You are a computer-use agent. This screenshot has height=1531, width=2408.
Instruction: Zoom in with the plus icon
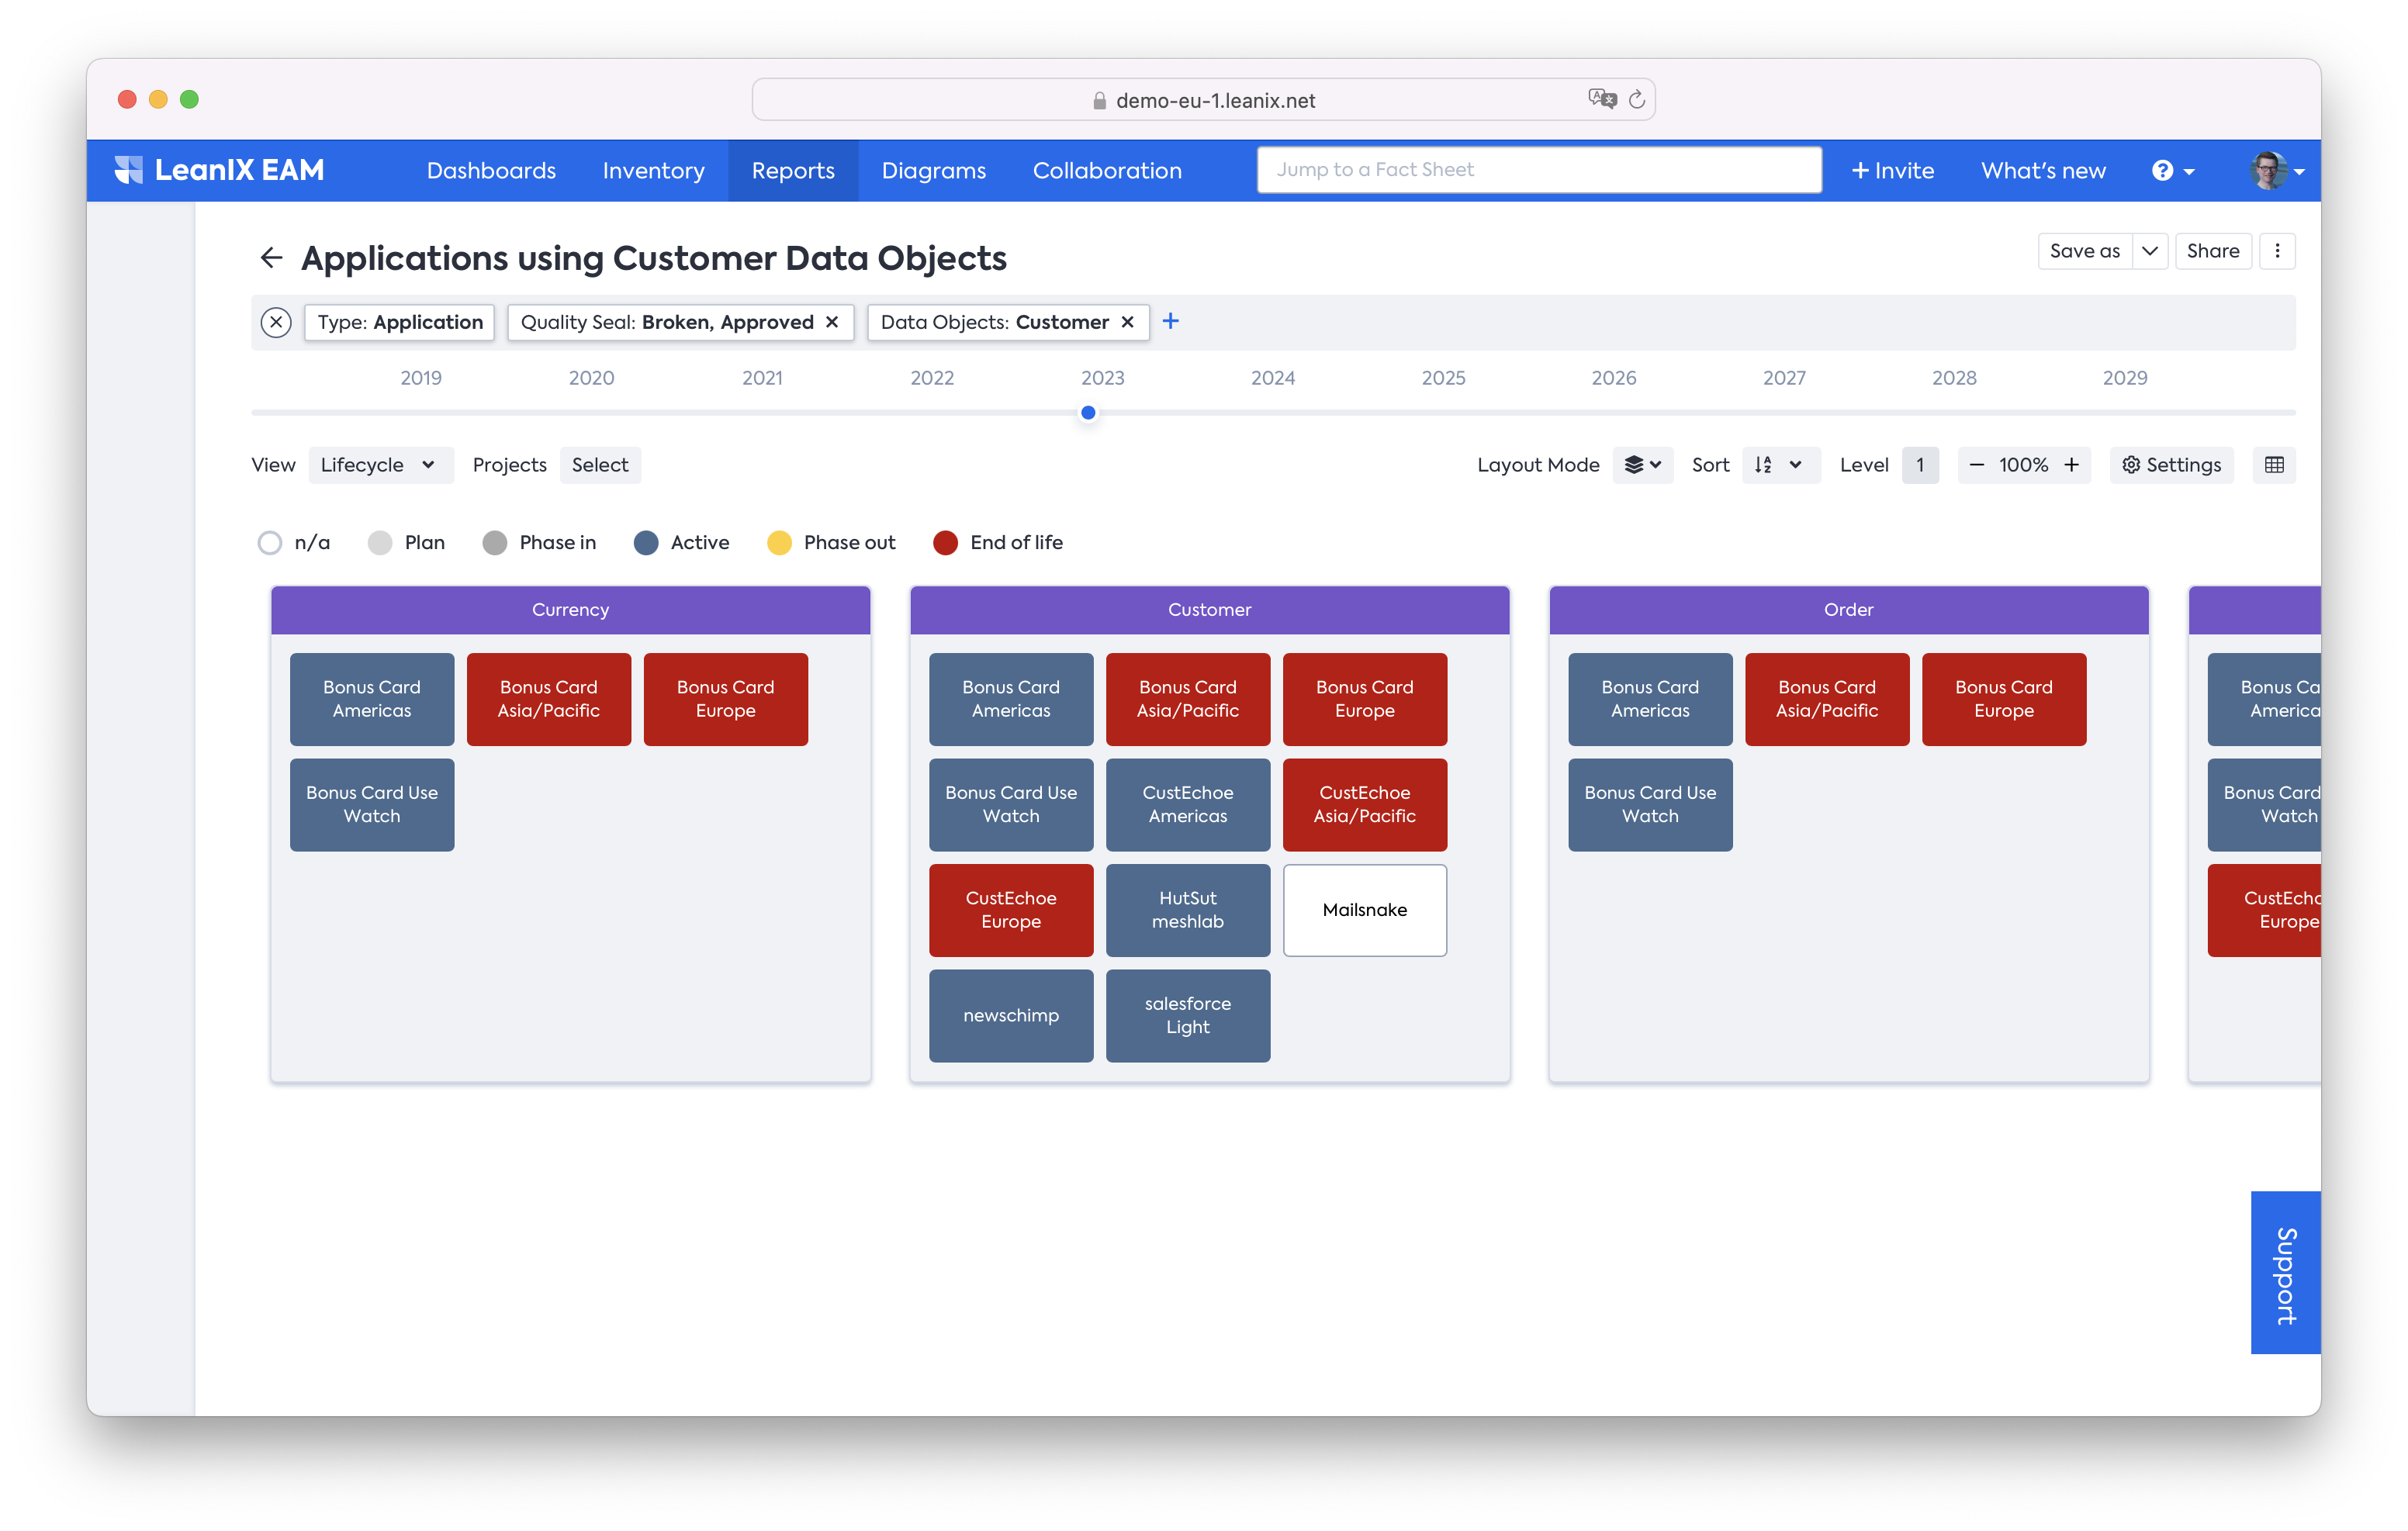(x=2072, y=465)
